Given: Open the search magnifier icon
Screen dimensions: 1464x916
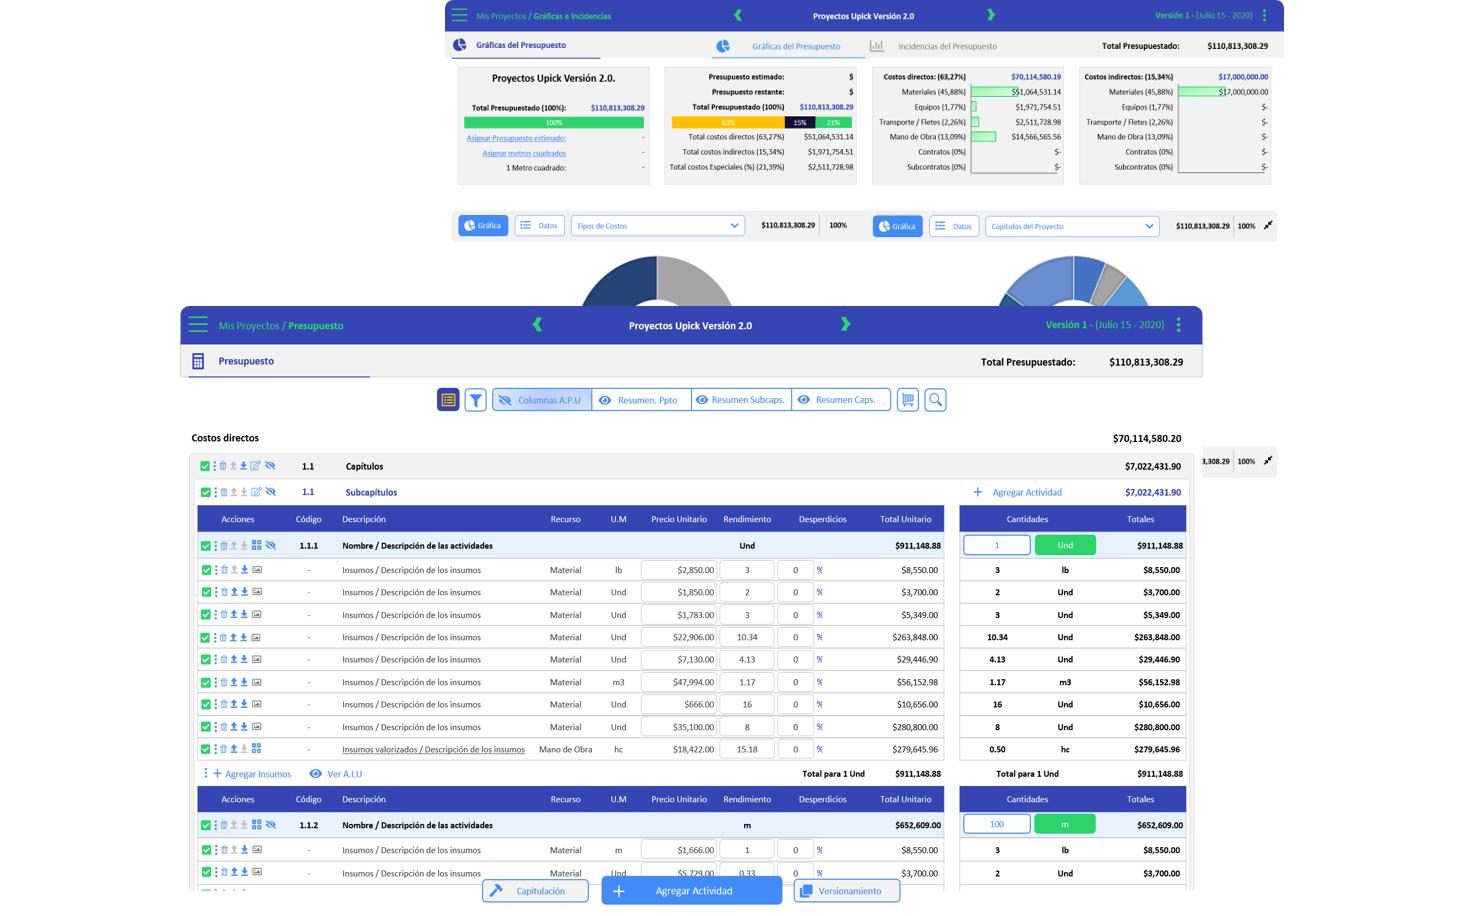Looking at the screenshot, I should [935, 400].
